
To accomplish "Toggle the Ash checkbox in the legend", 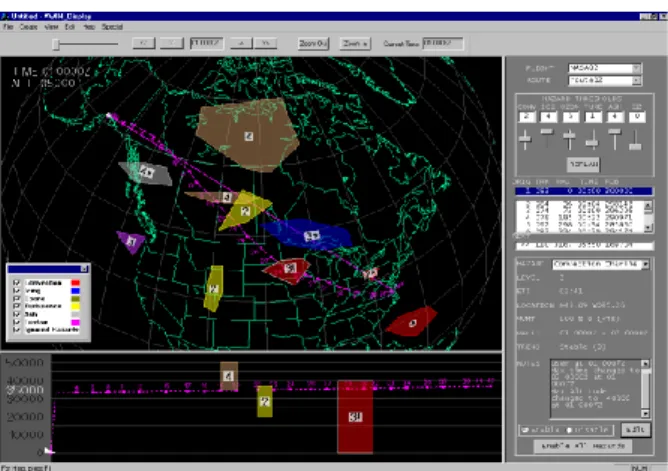I will pyautogui.click(x=17, y=314).
